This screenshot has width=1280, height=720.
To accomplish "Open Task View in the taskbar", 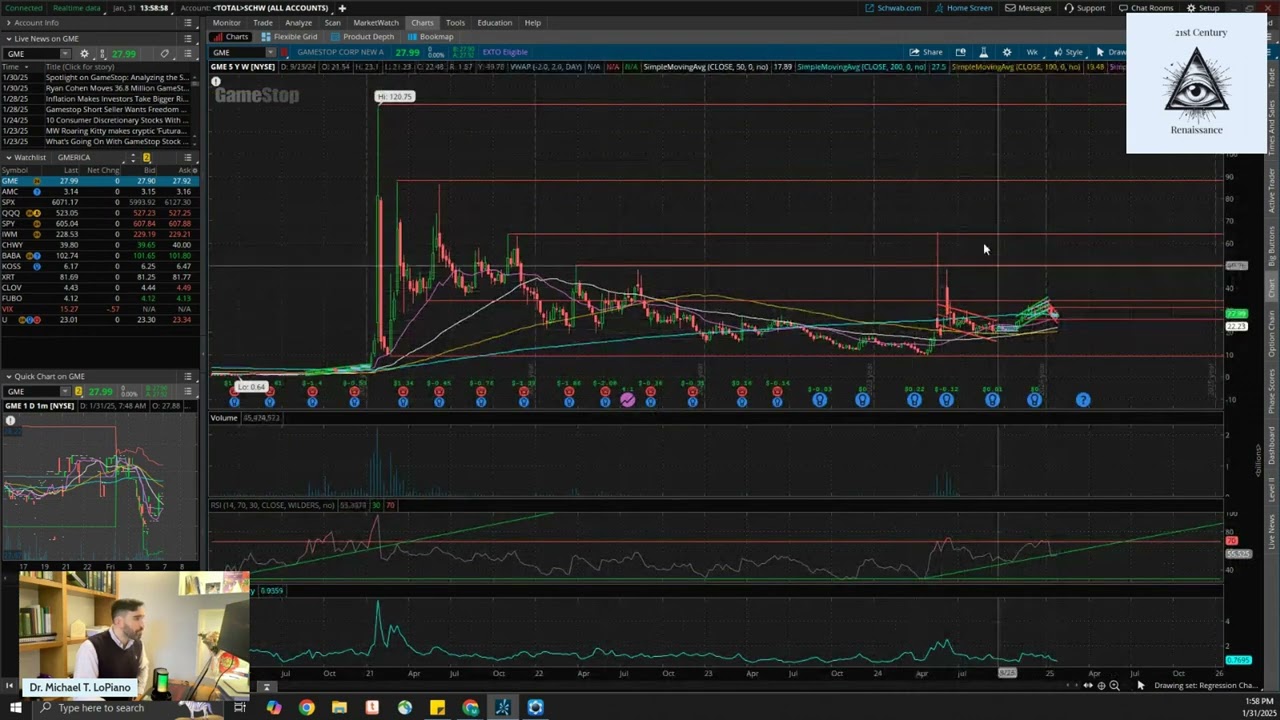I will pos(240,708).
